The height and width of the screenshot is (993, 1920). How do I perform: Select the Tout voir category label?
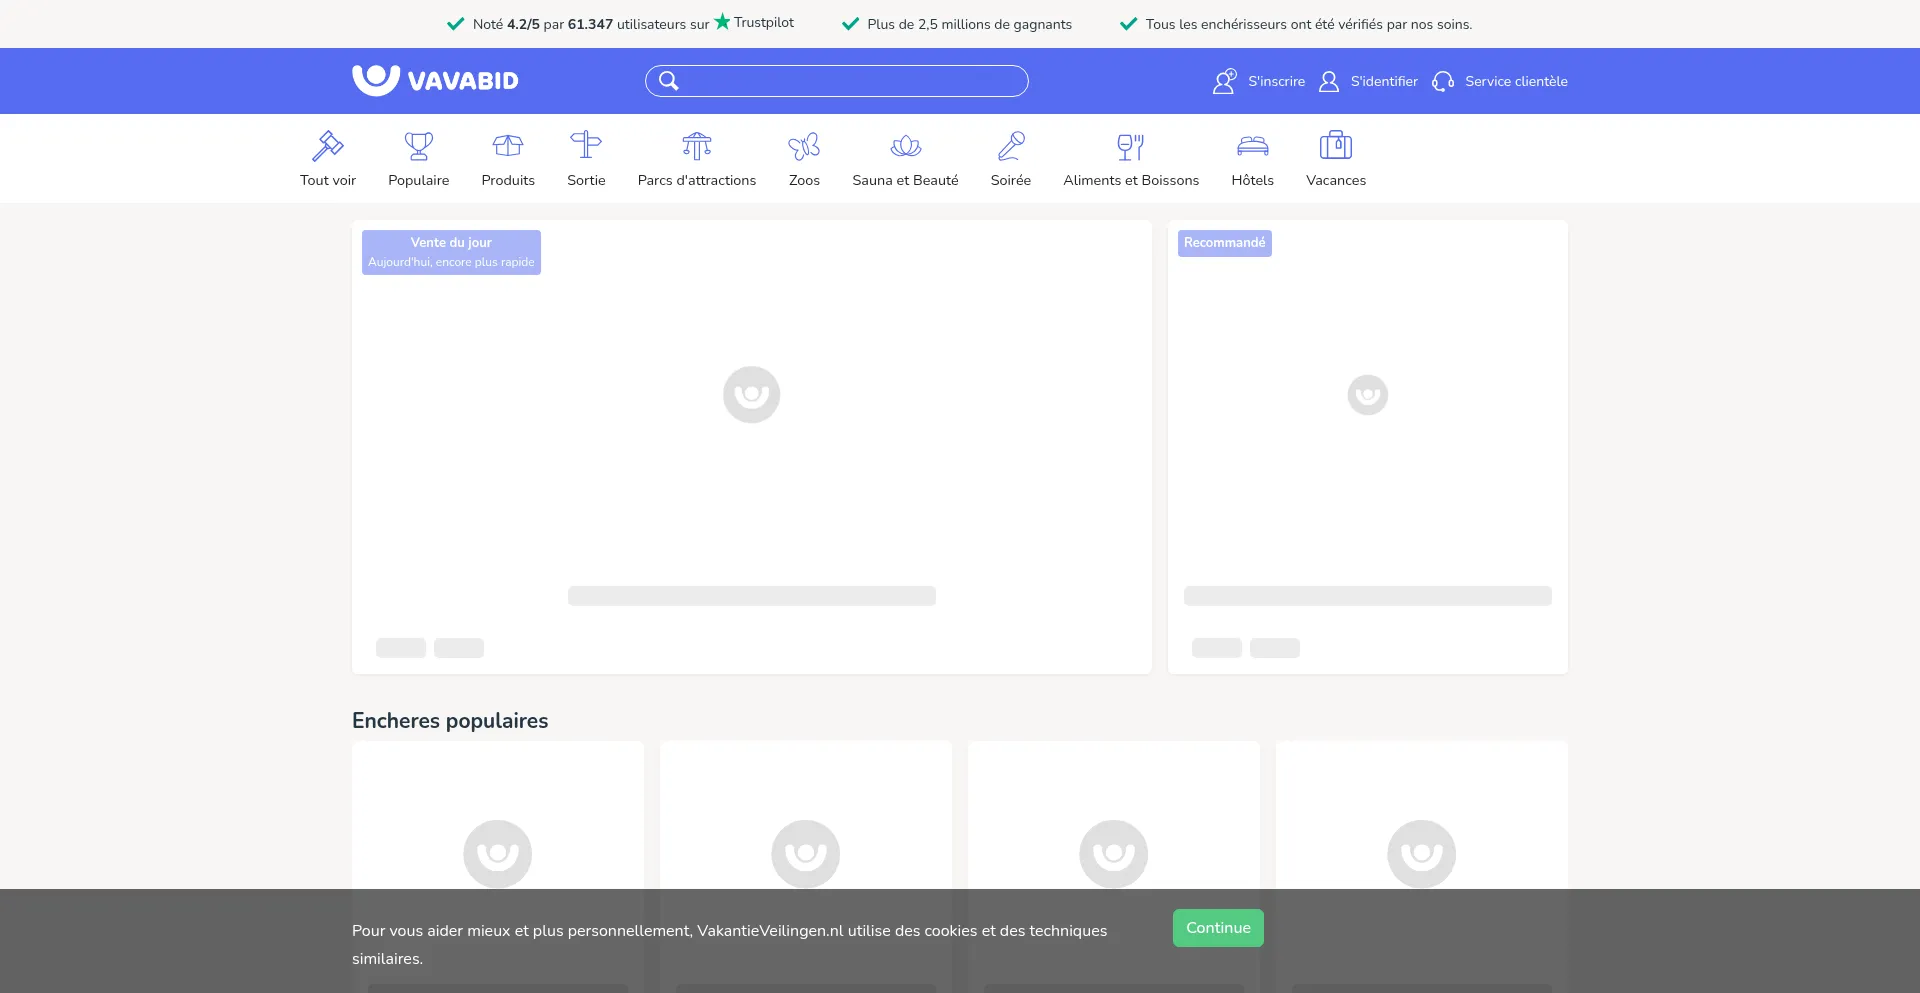coord(328,180)
